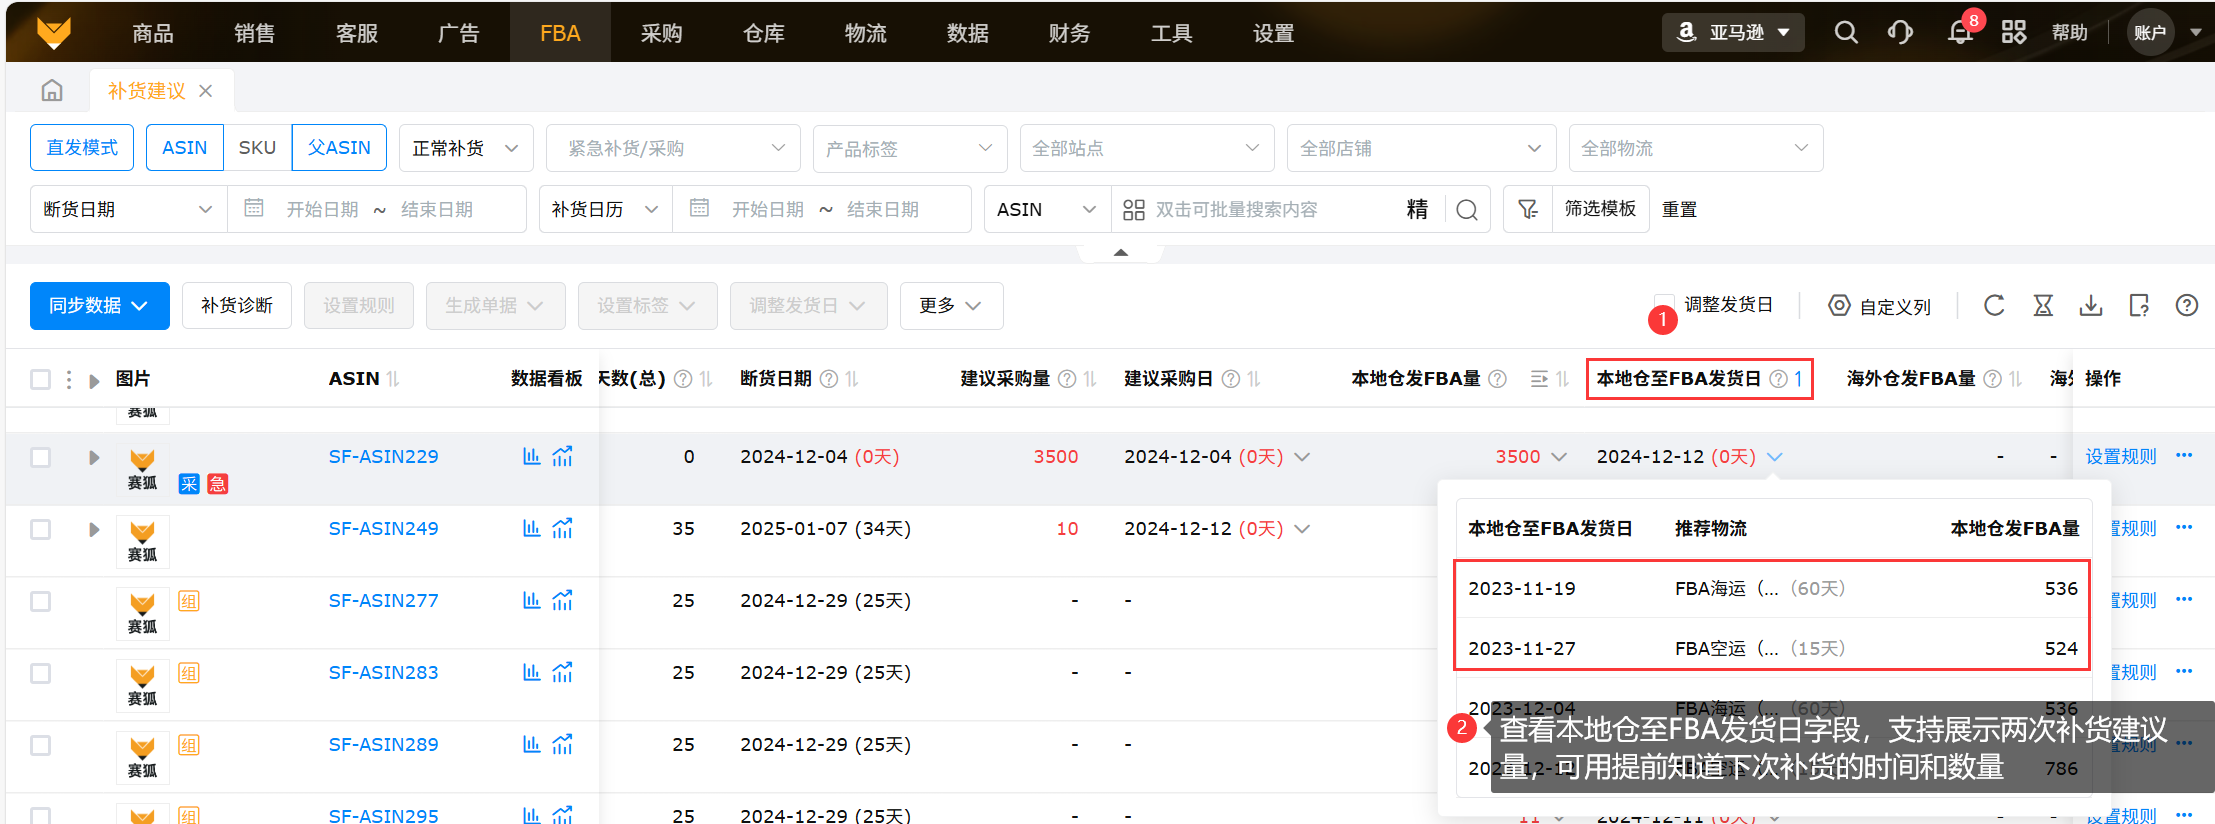
Task: Open the help question-mark icon in toolbar
Action: [x=2187, y=306]
